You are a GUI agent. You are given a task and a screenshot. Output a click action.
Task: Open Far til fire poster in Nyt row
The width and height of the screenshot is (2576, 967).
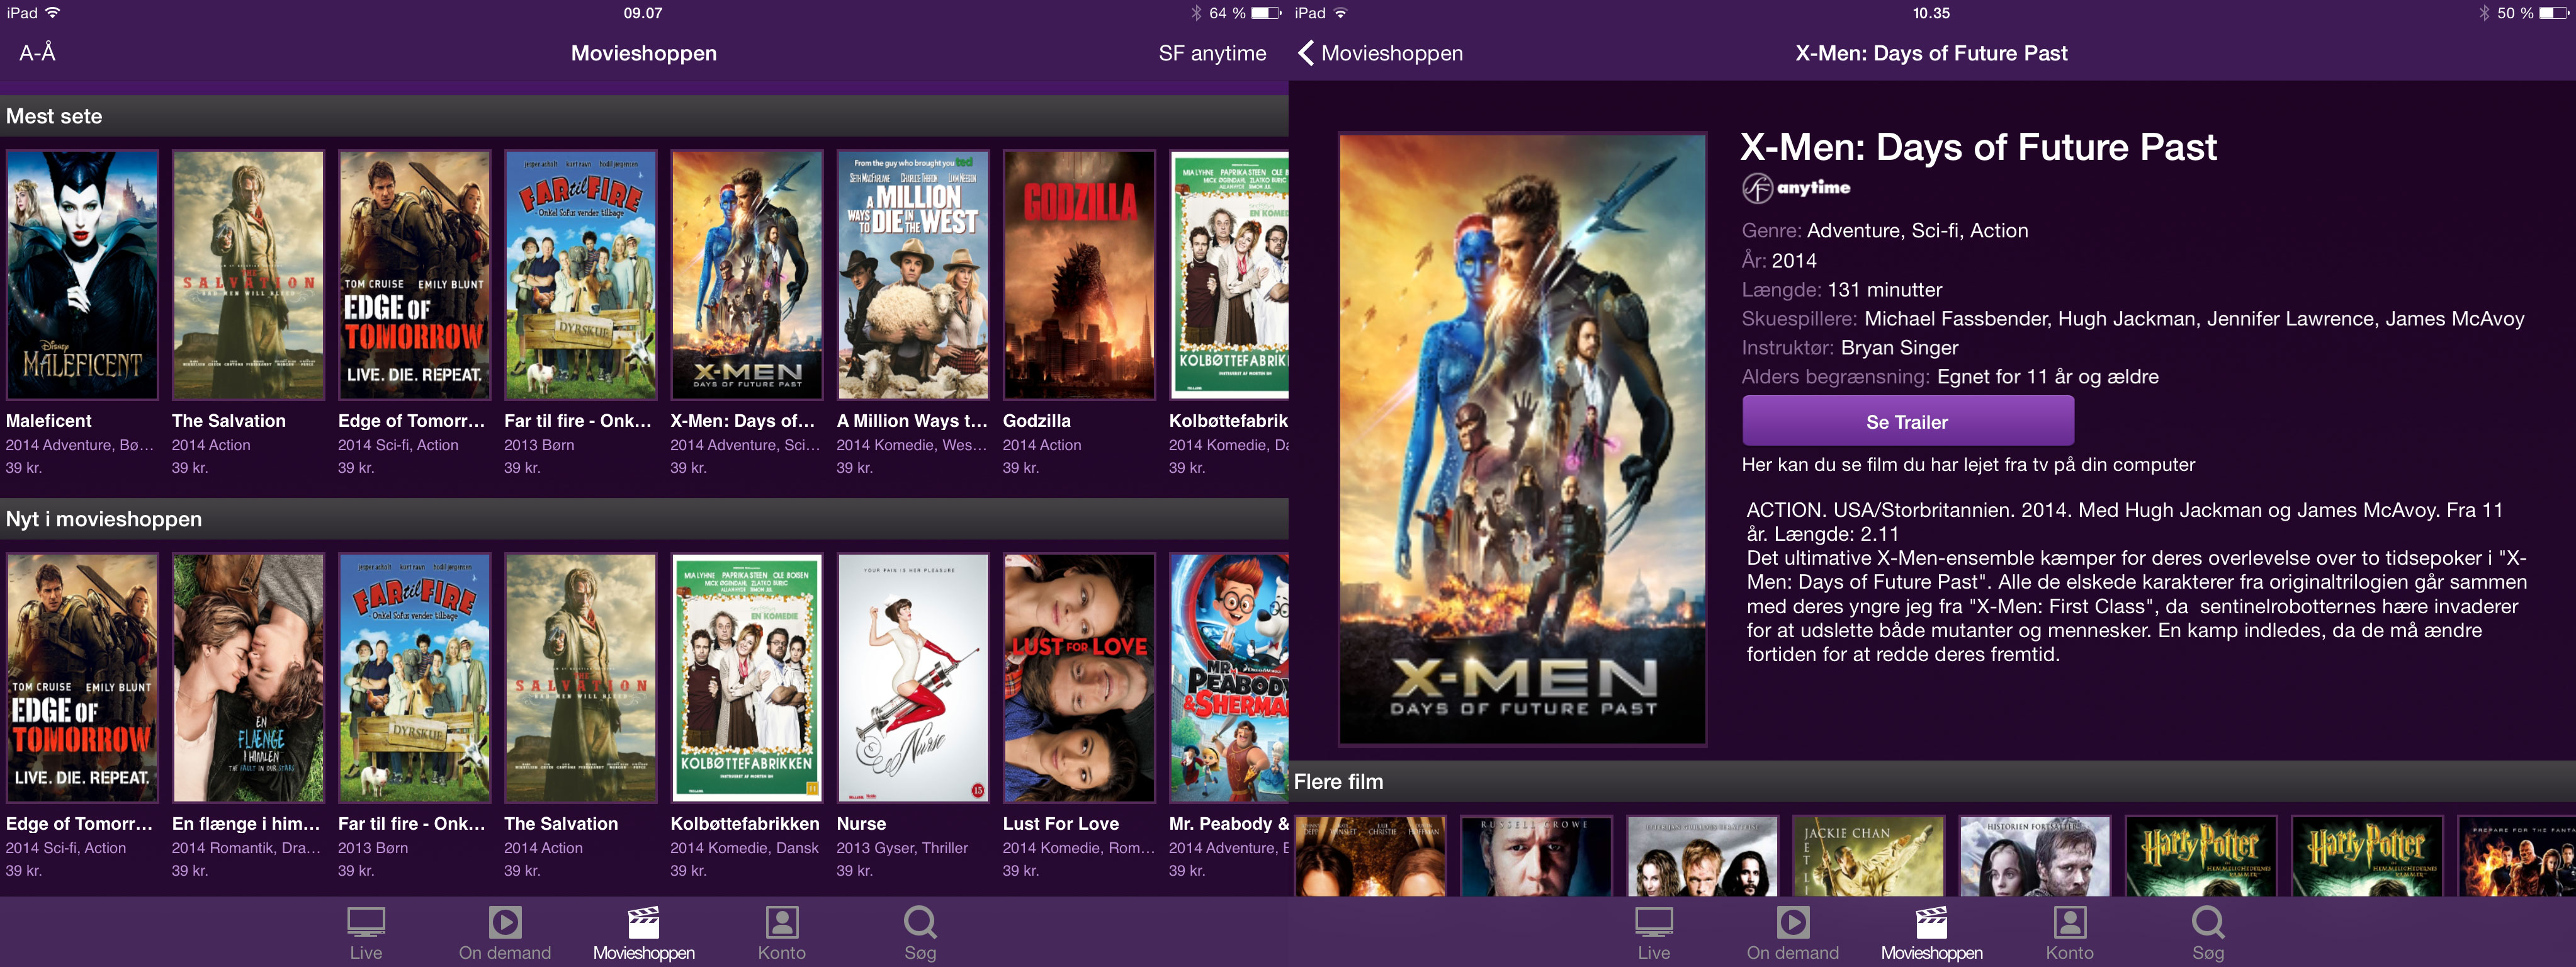(x=414, y=678)
